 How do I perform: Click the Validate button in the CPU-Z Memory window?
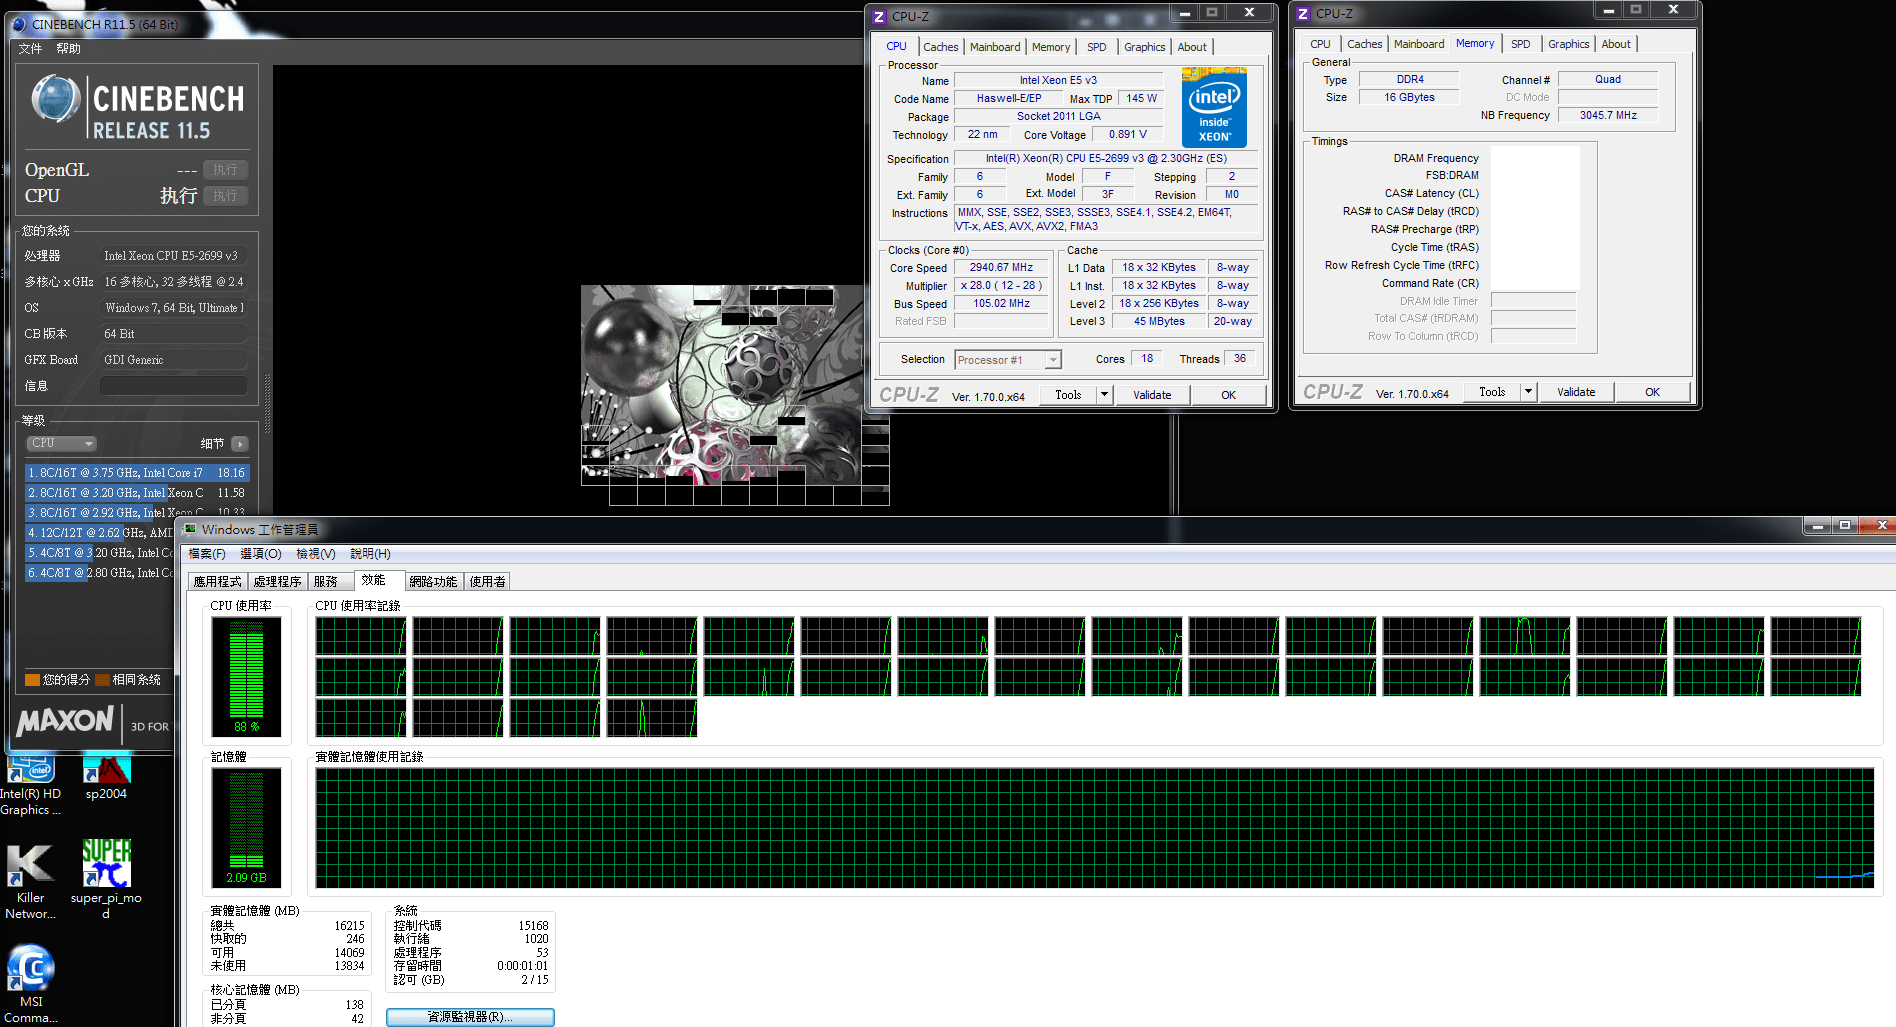click(1576, 392)
